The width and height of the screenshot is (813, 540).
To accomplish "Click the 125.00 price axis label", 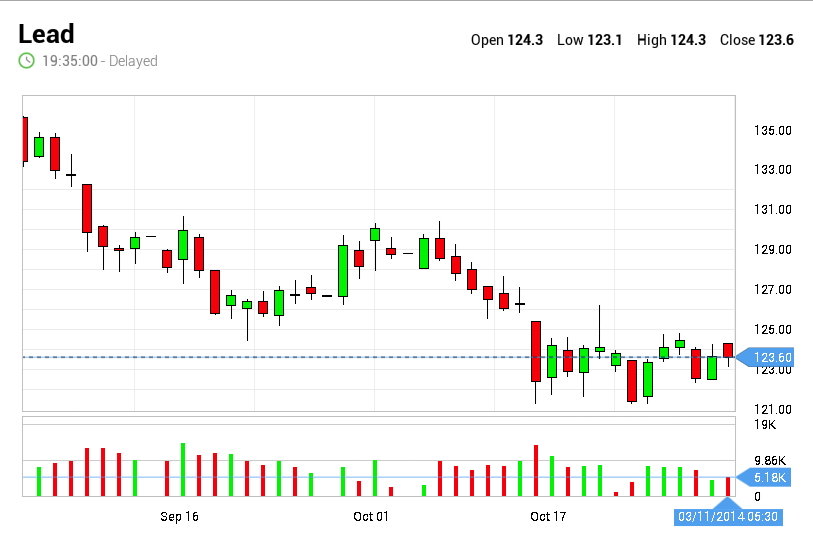I will pyautogui.click(x=773, y=329).
